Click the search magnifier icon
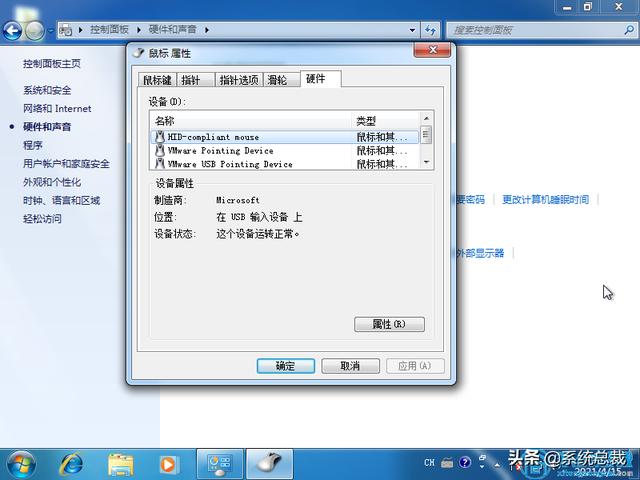 629,30
